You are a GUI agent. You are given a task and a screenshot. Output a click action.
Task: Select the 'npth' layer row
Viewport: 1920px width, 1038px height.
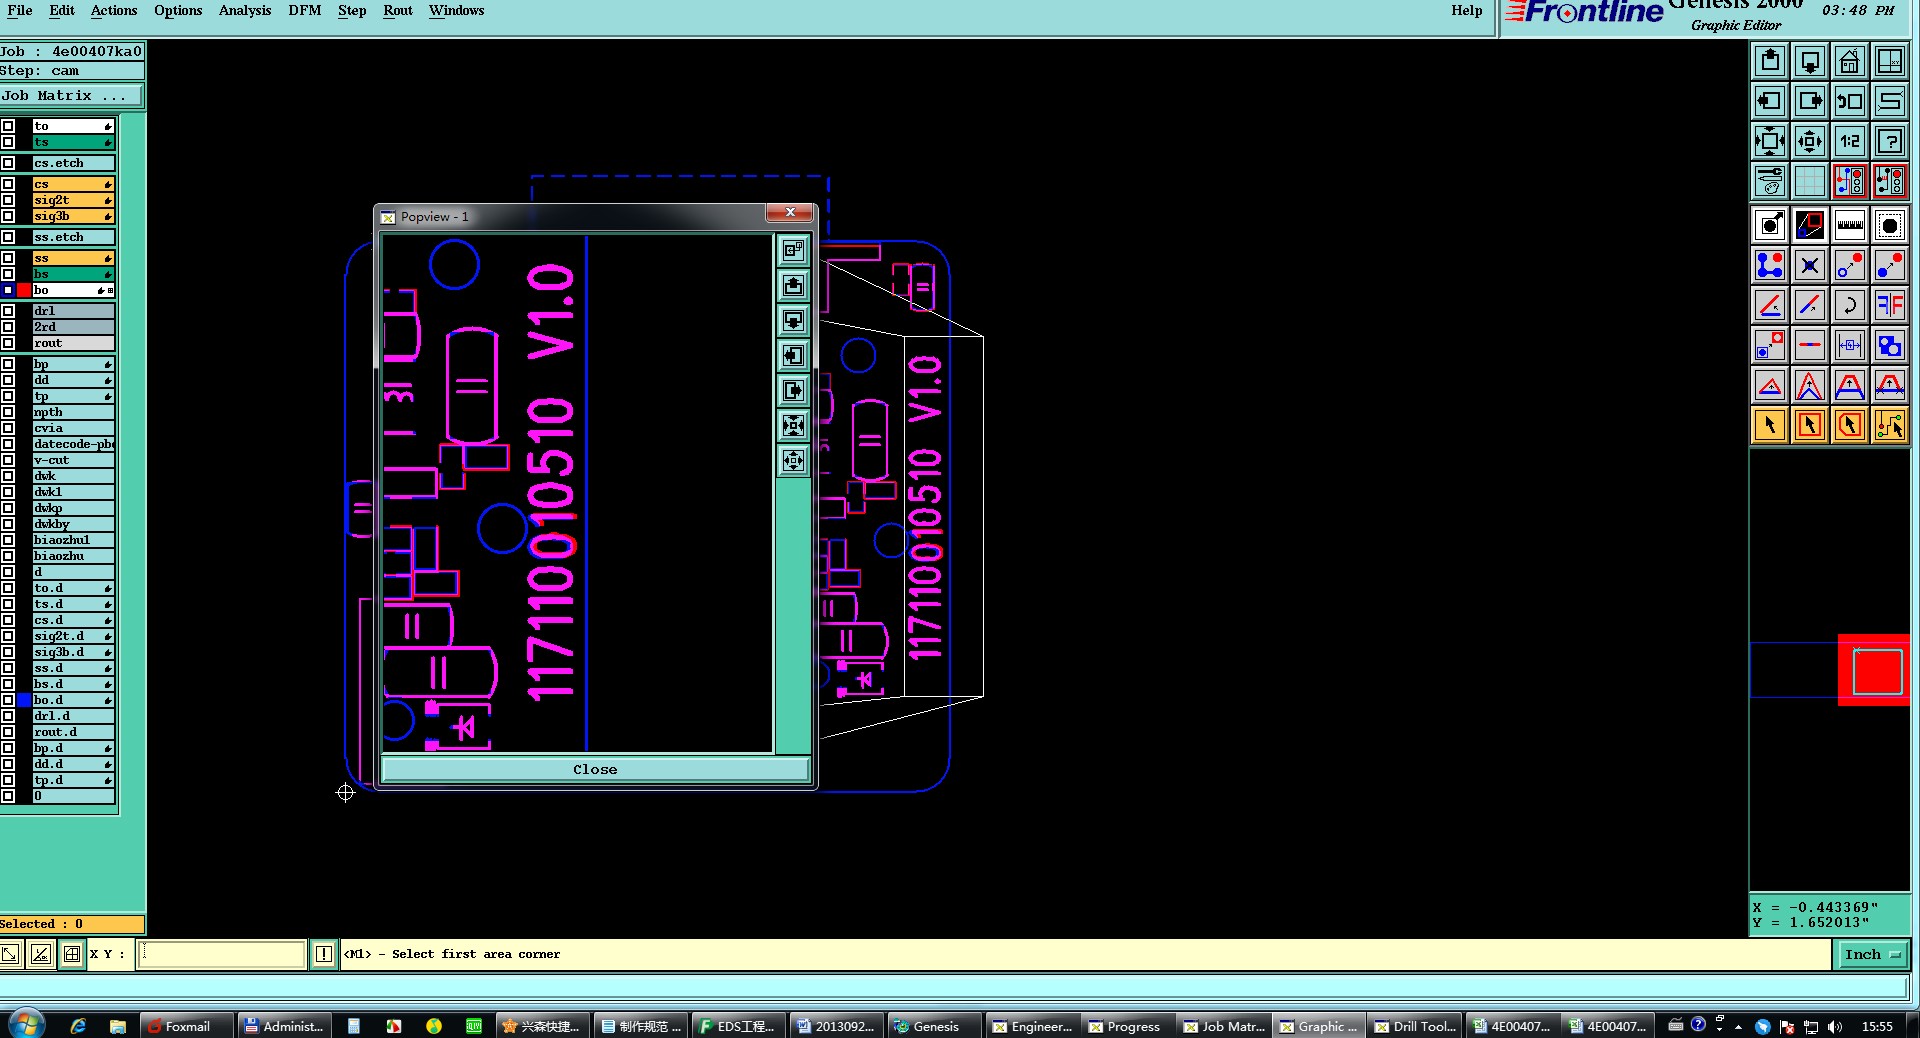tap(74, 412)
